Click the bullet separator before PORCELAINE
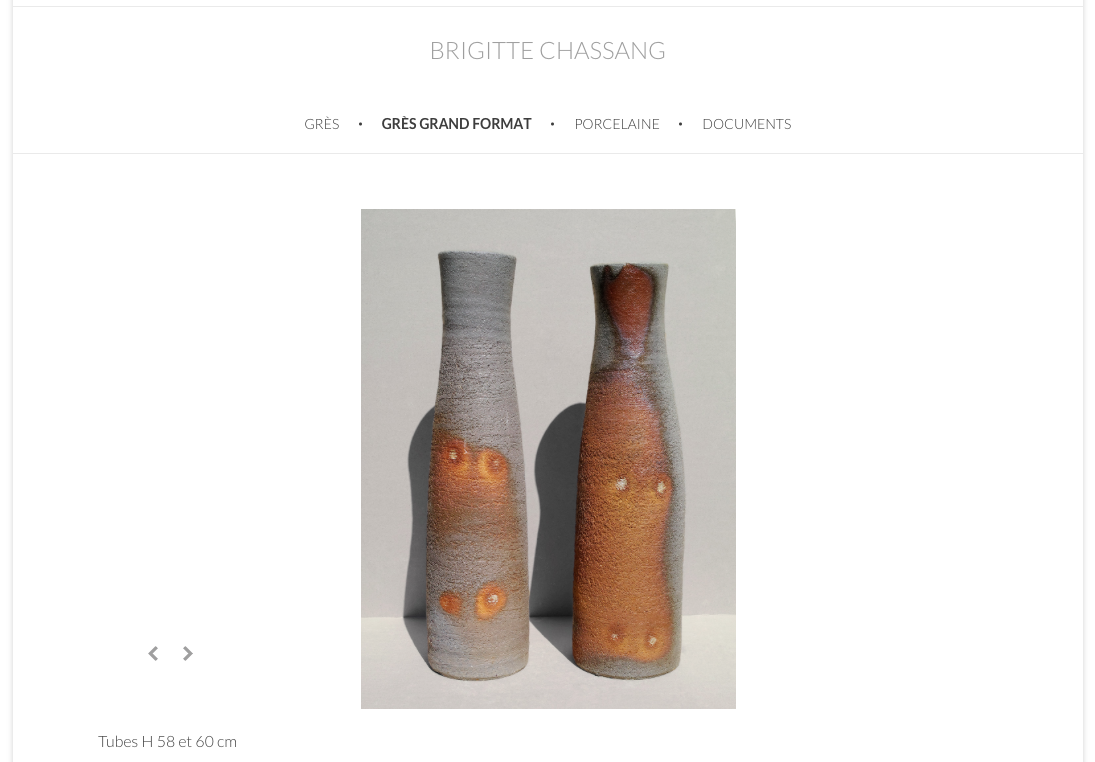This screenshot has width=1095, height=762. pos(552,124)
